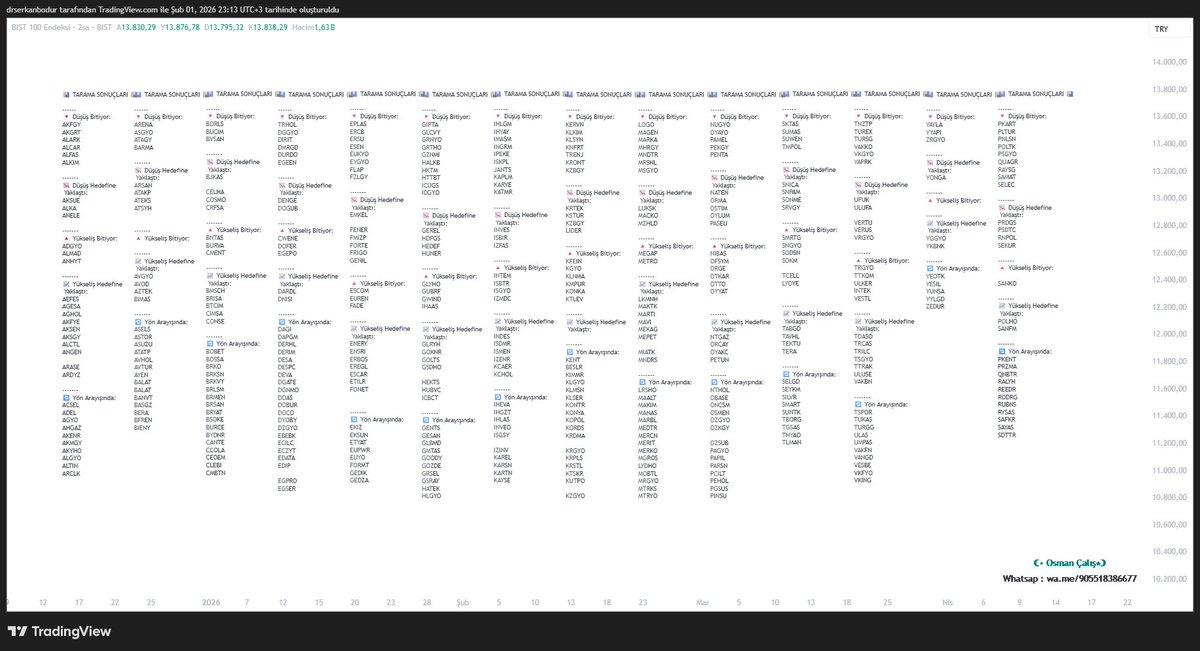
Task: Click the CIMSA ticker
Action: click(215, 313)
